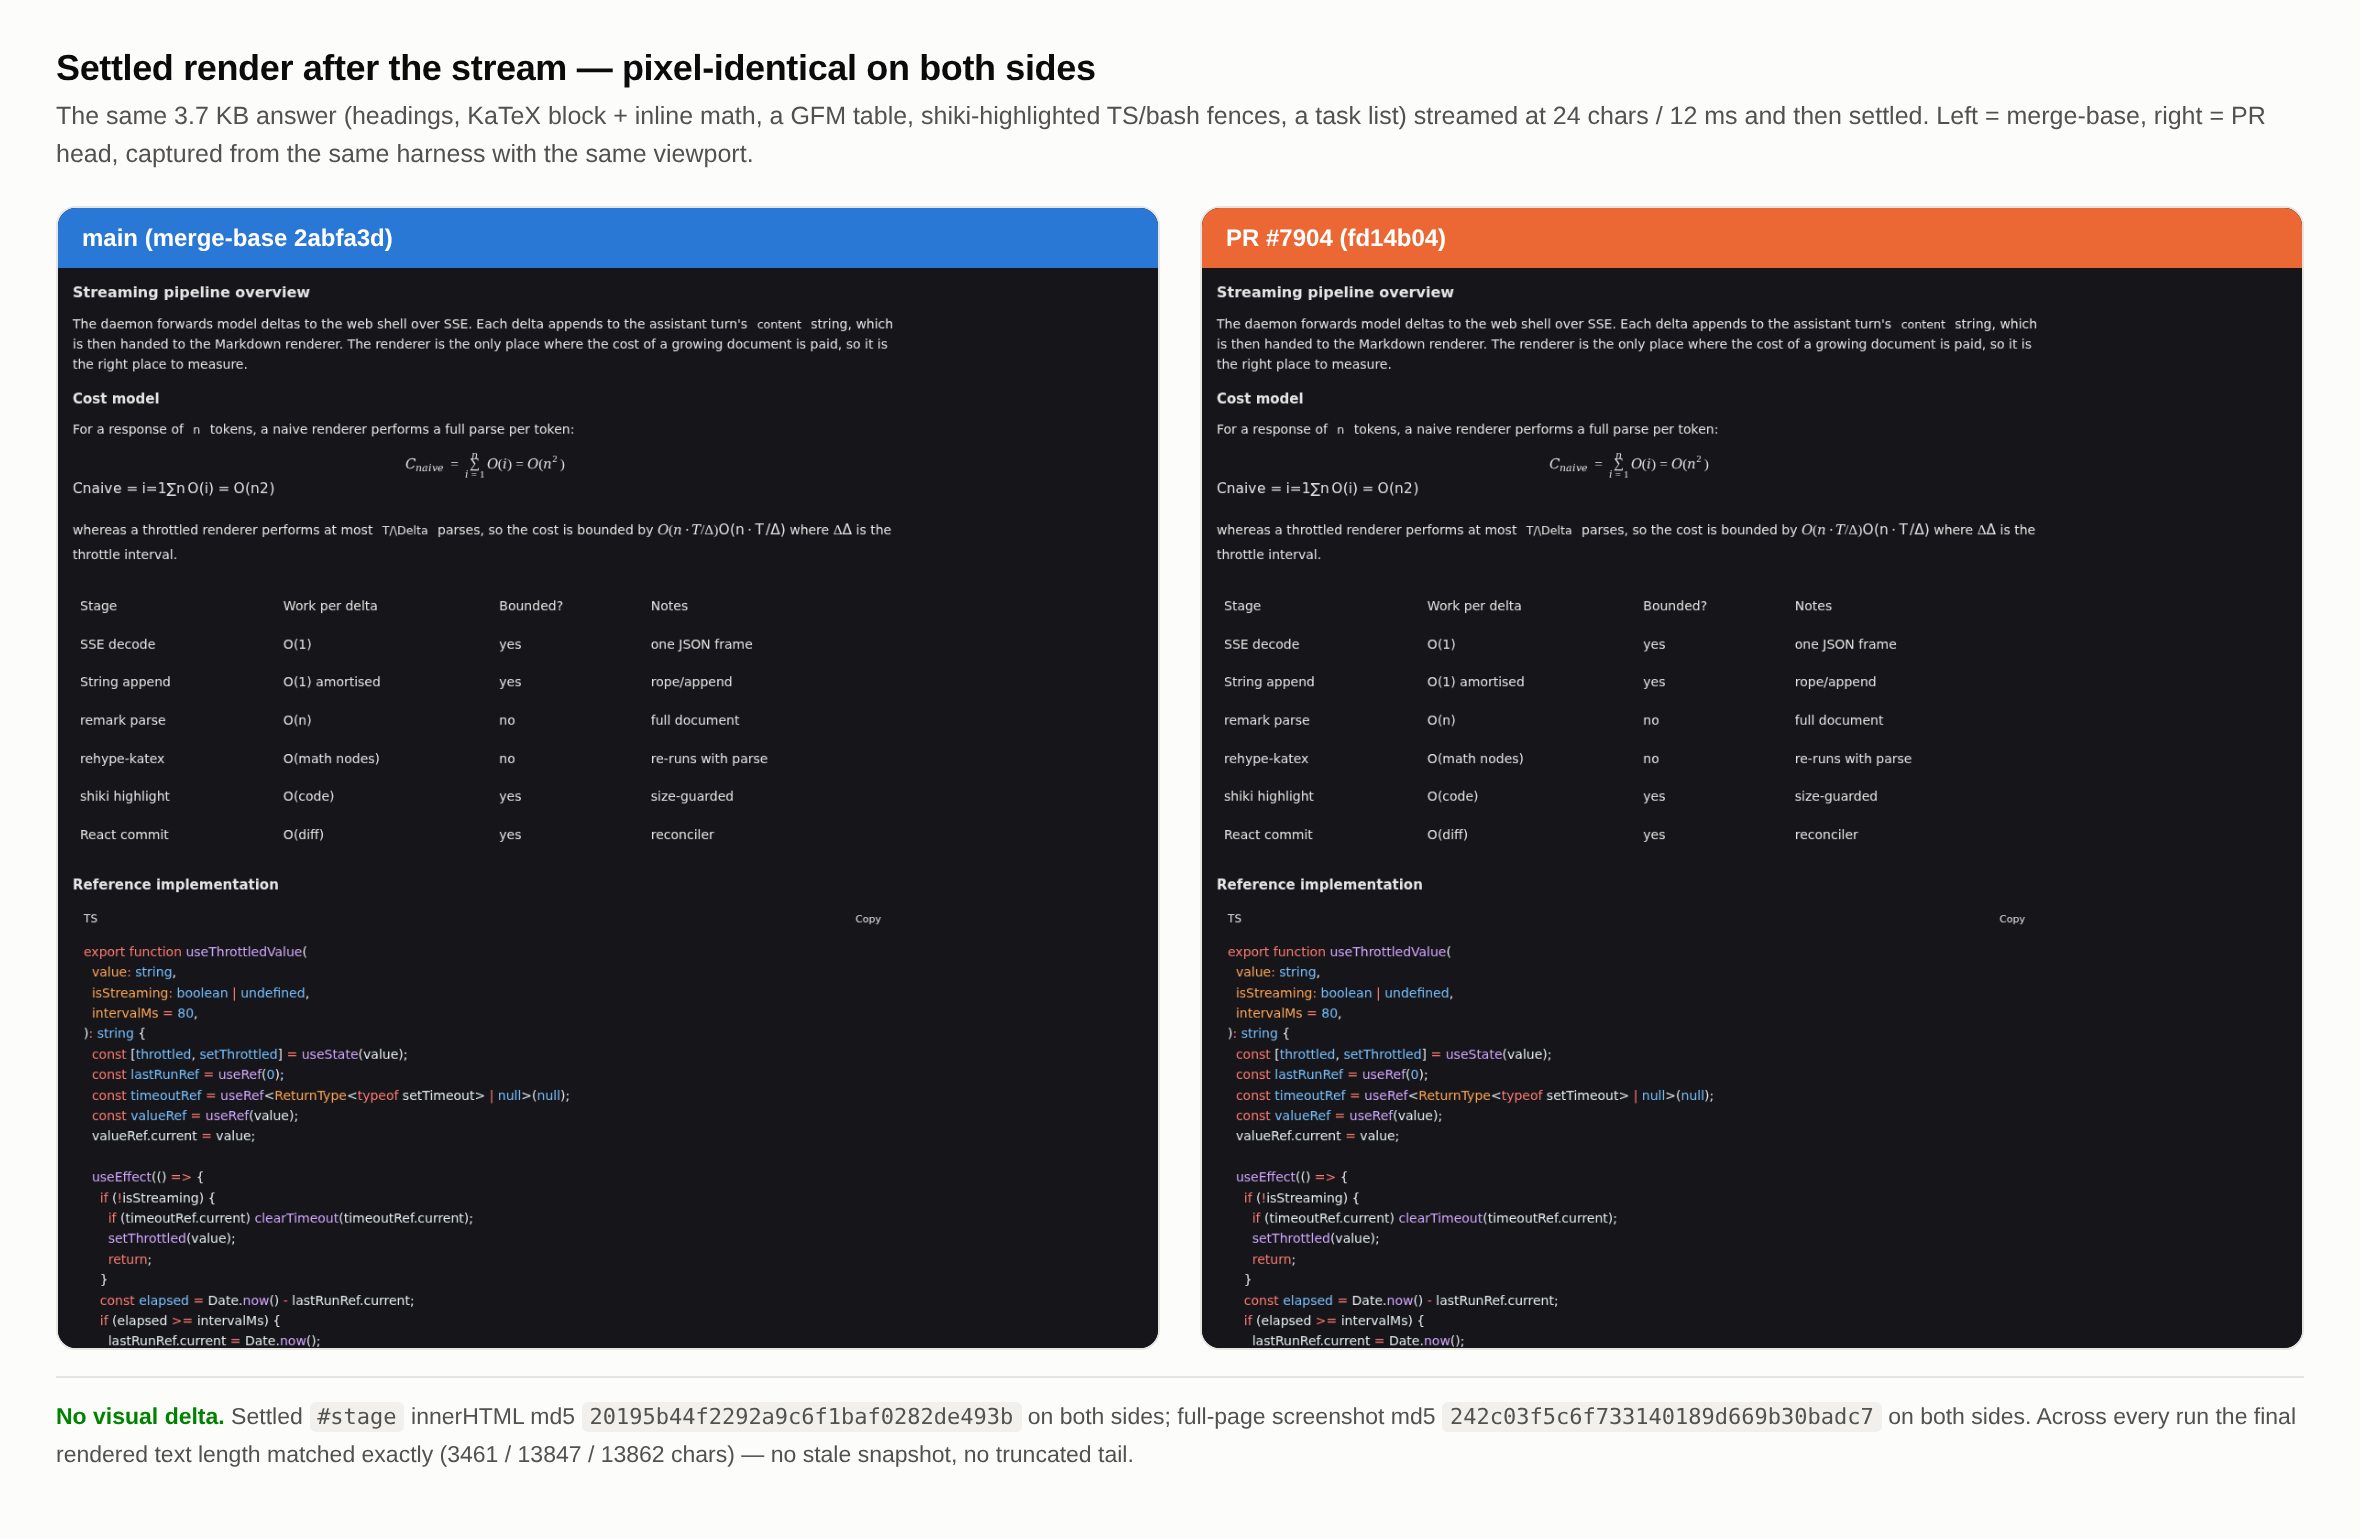This screenshot has height=1538, width=2360.
Task: Click the 'Bounded?' header in PR #7904 panel
Action: coord(1675,606)
